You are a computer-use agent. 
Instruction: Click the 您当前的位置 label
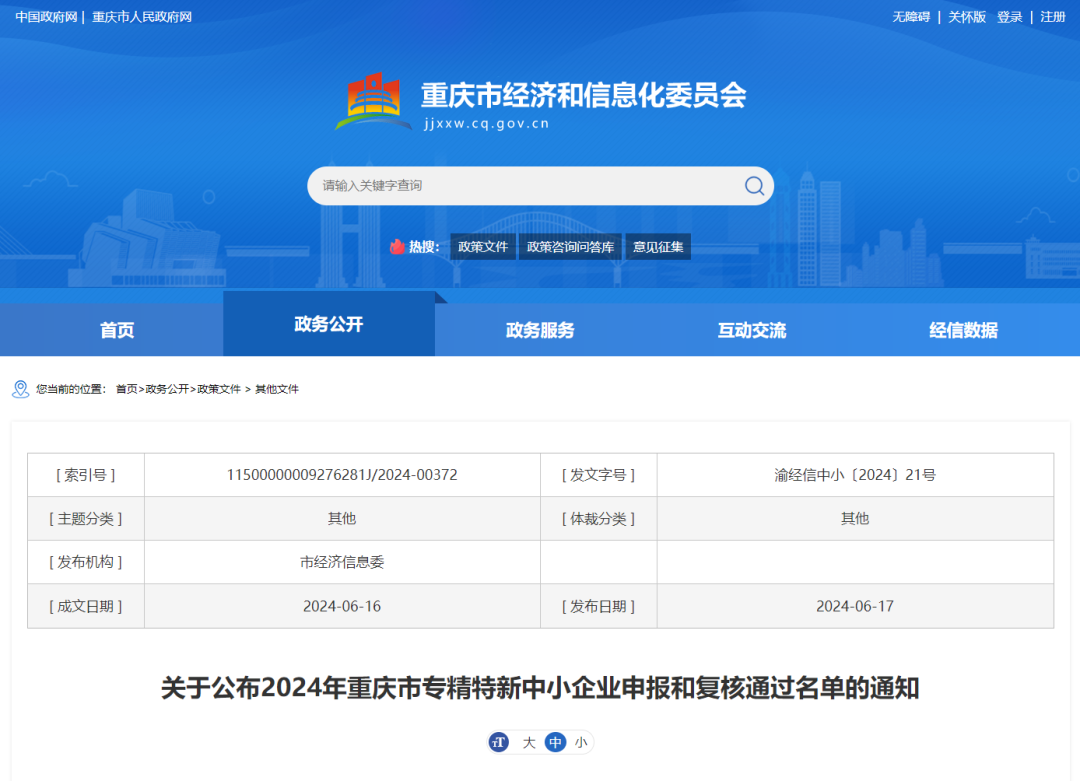tap(71, 389)
